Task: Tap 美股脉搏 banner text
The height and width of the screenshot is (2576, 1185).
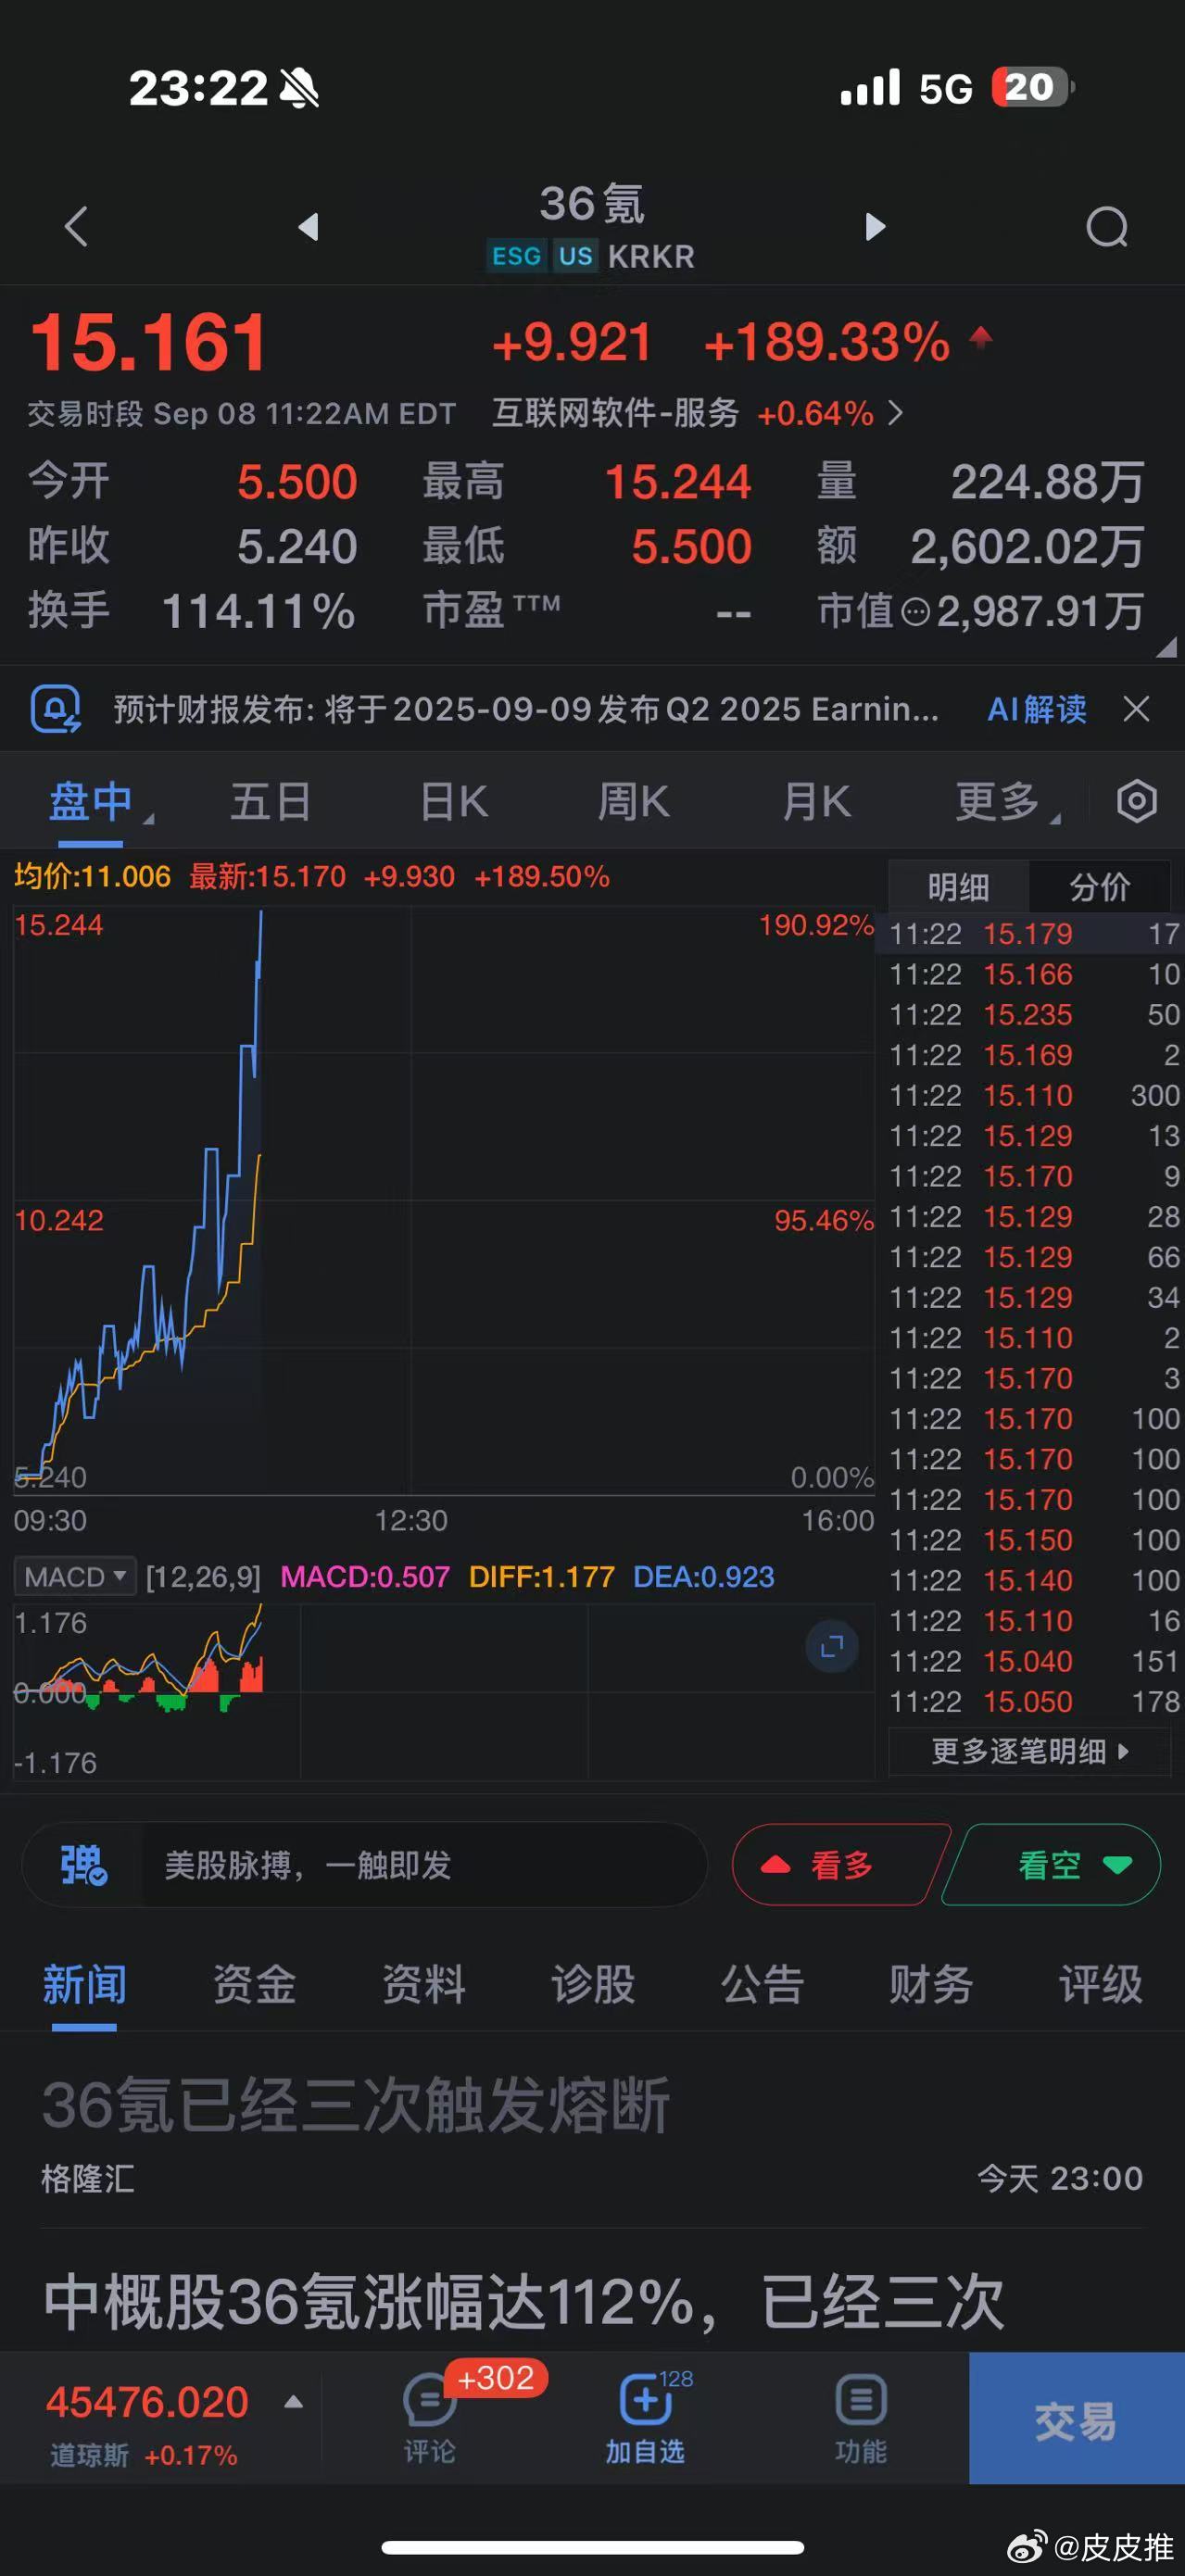Action: (x=308, y=1865)
